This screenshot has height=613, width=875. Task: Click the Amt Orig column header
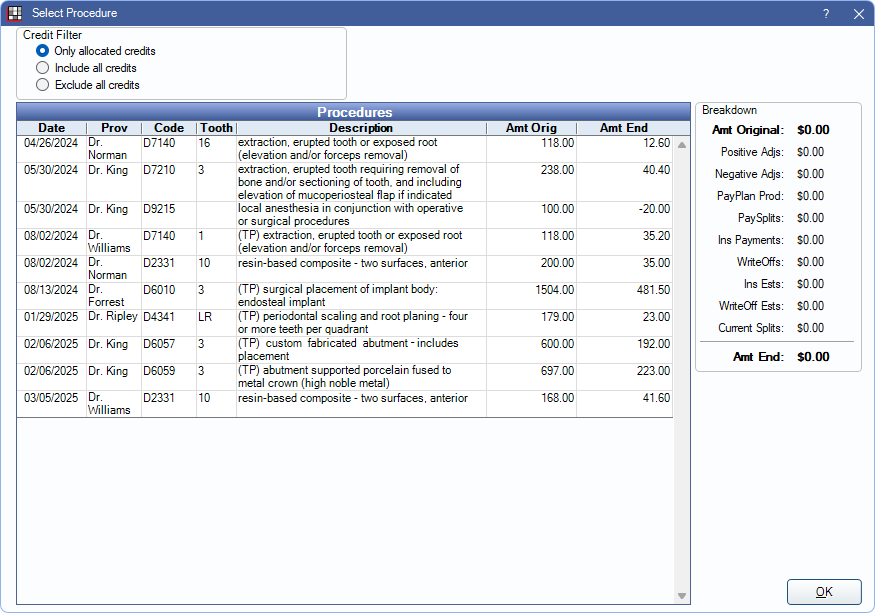(x=531, y=128)
